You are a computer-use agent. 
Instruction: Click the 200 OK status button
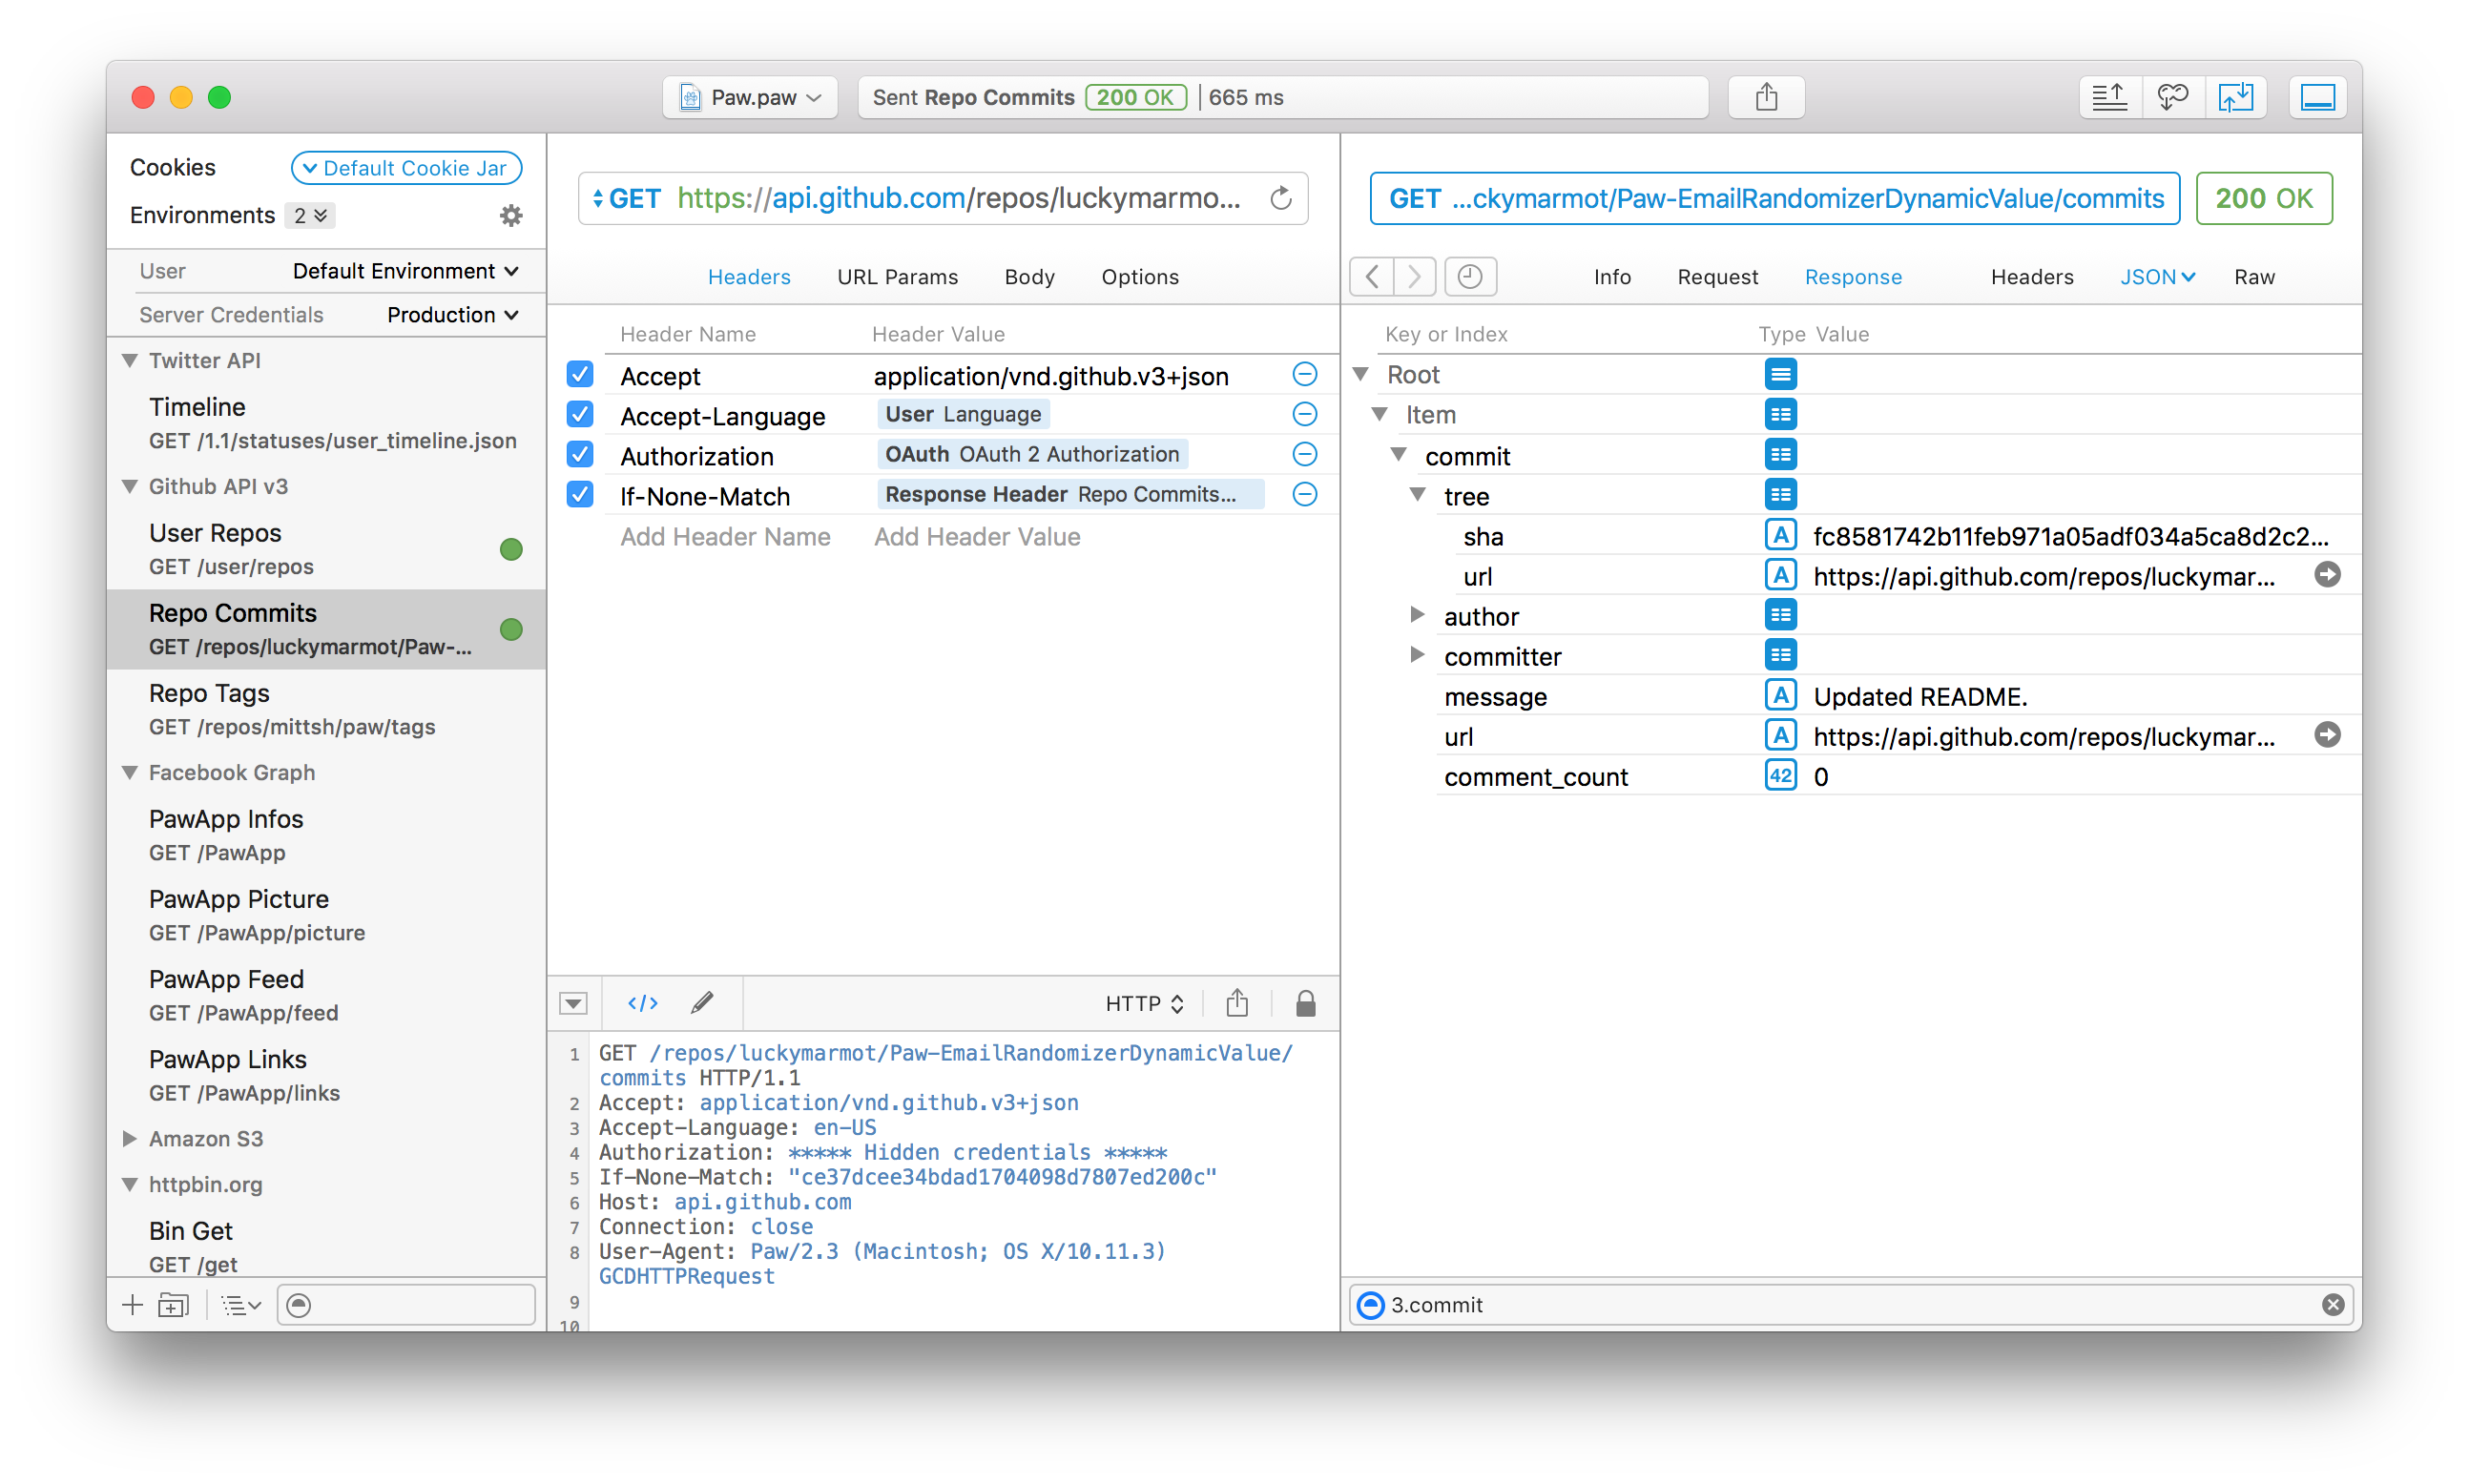click(x=2263, y=198)
